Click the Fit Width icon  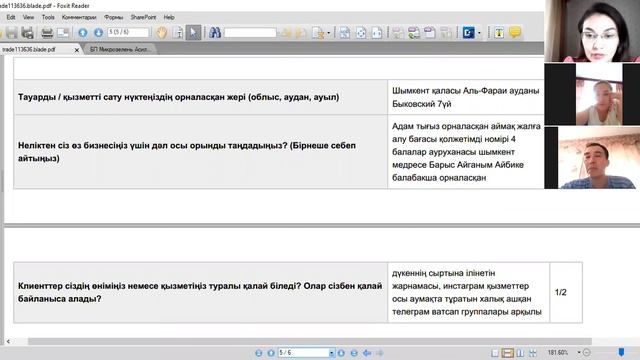[377, 33]
